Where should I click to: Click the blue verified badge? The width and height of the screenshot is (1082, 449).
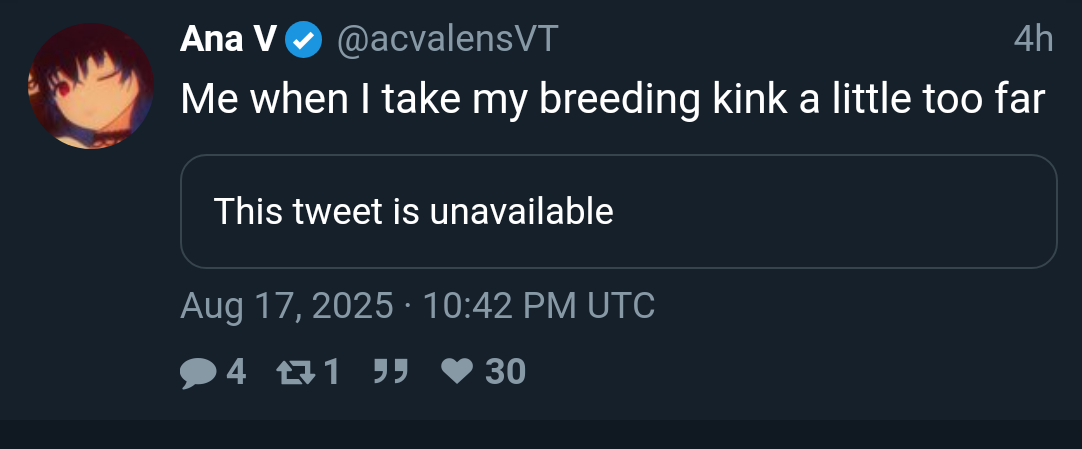[x=304, y=40]
